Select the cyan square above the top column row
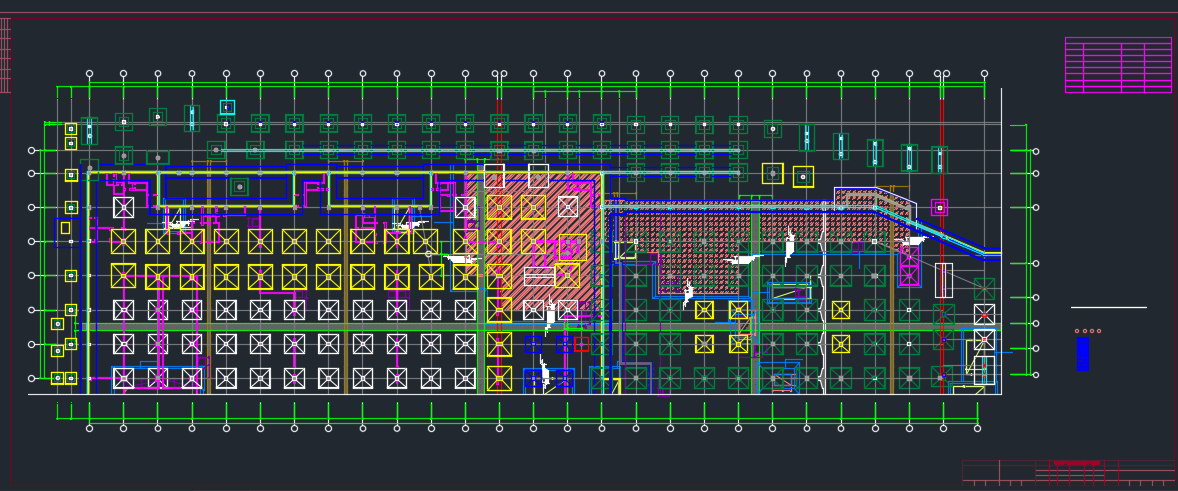This screenshot has width=1178, height=491. tap(227, 107)
